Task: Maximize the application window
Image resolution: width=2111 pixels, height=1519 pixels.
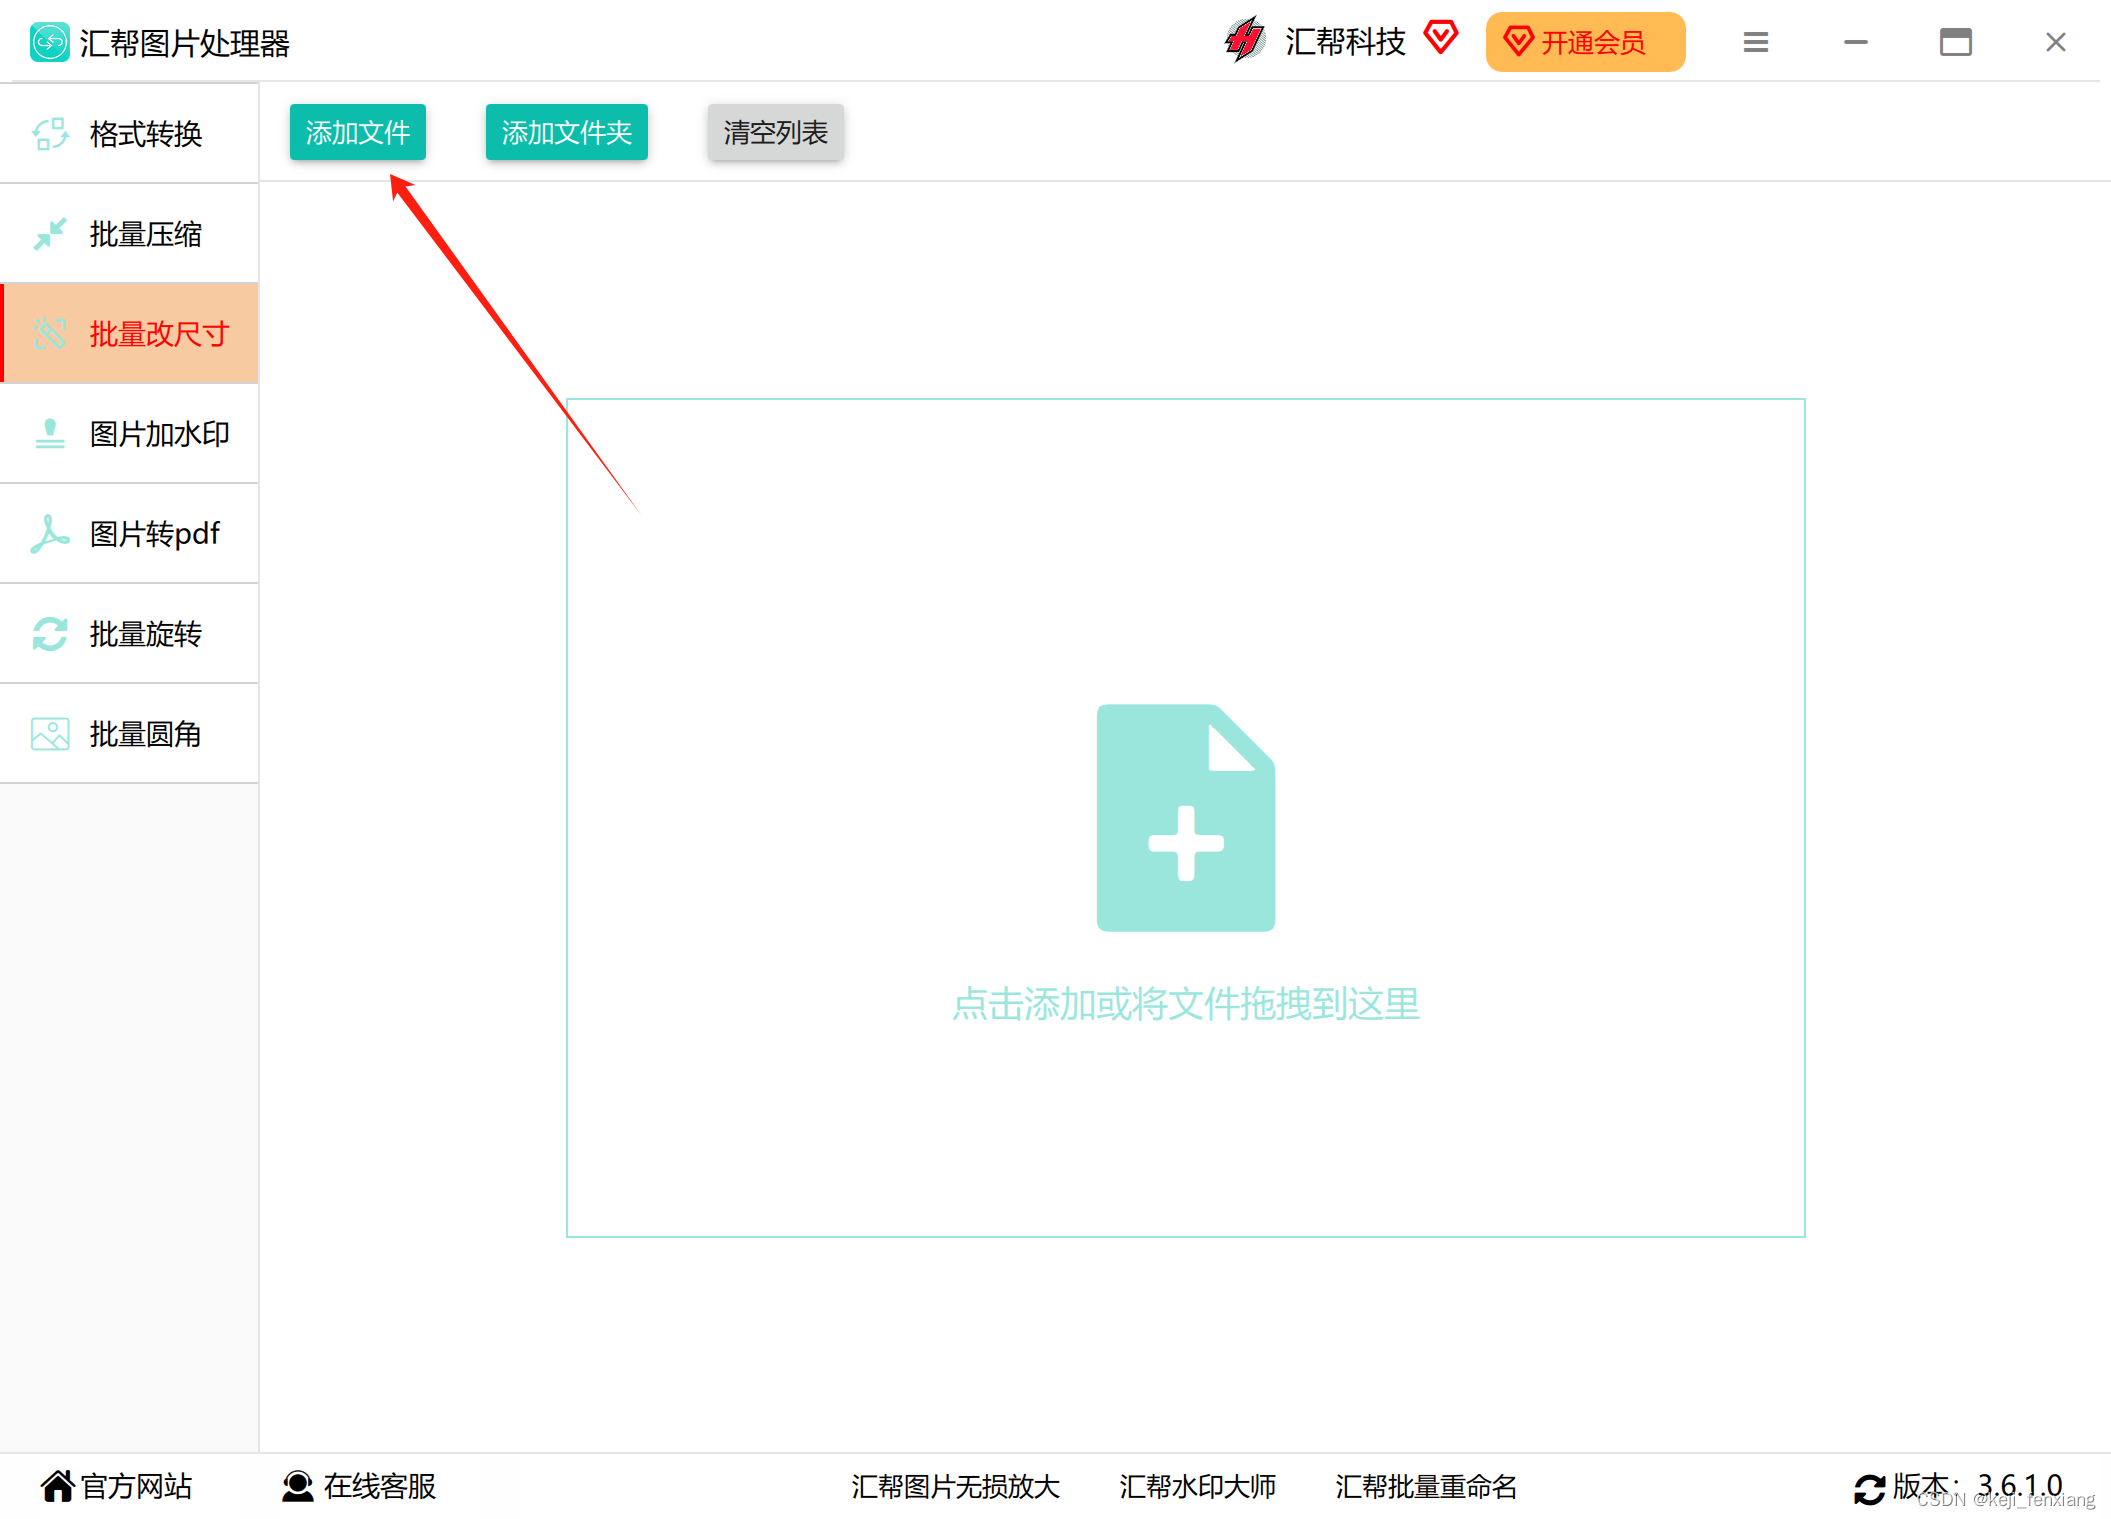Action: coord(1956,42)
